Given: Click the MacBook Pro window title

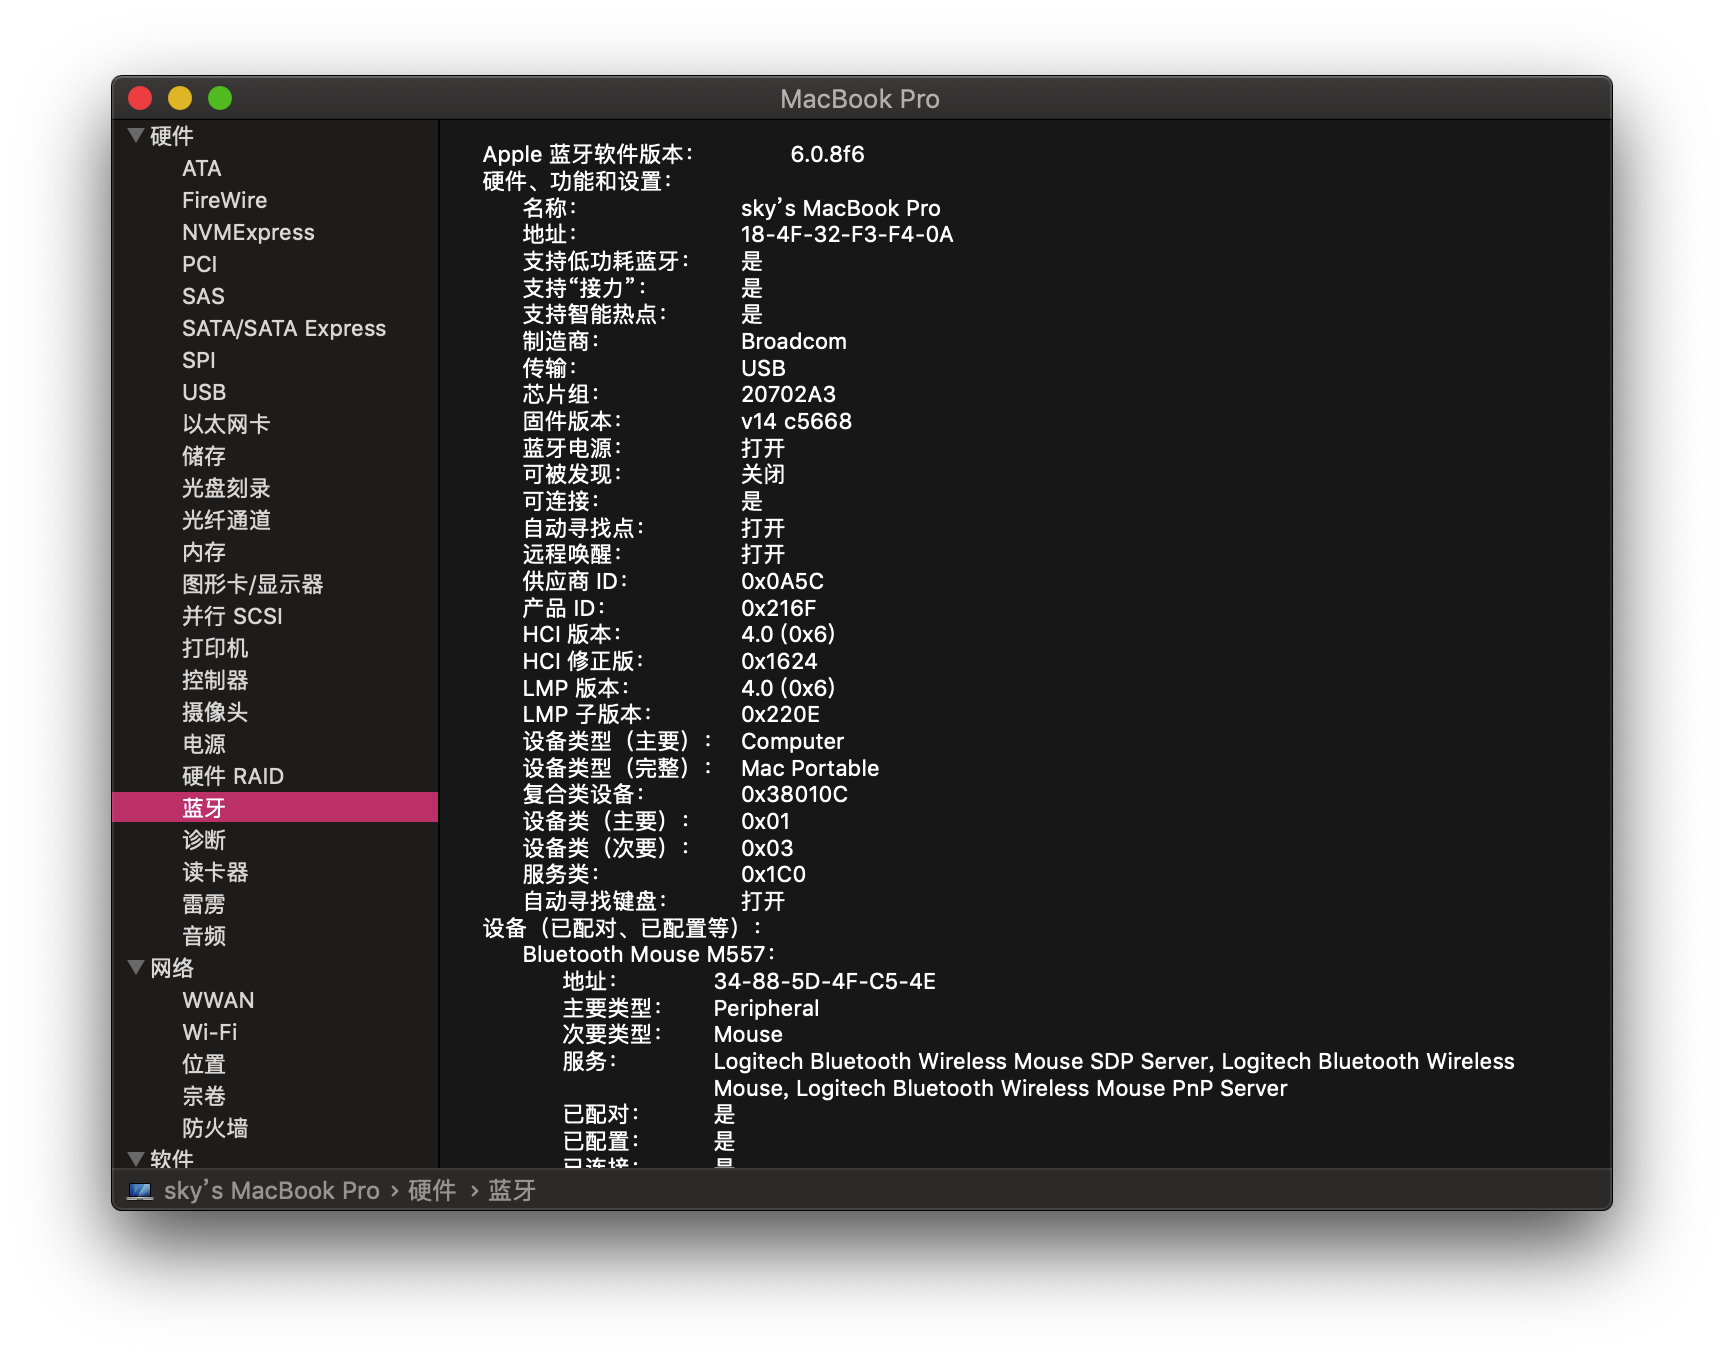Looking at the screenshot, I should pyautogui.click(x=860, y=99).
